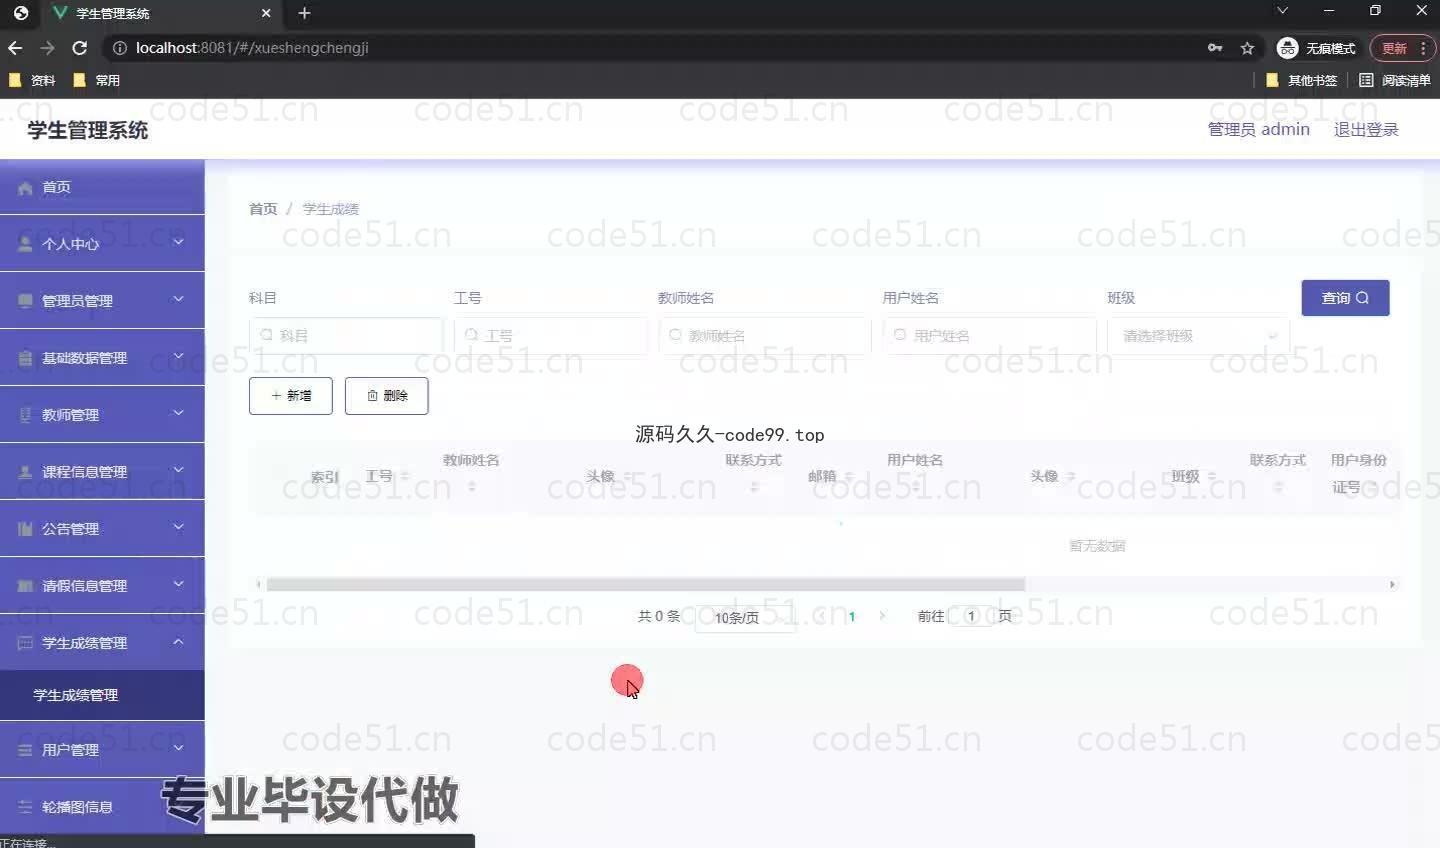Open the saved password key icon

coord(1215,48)
